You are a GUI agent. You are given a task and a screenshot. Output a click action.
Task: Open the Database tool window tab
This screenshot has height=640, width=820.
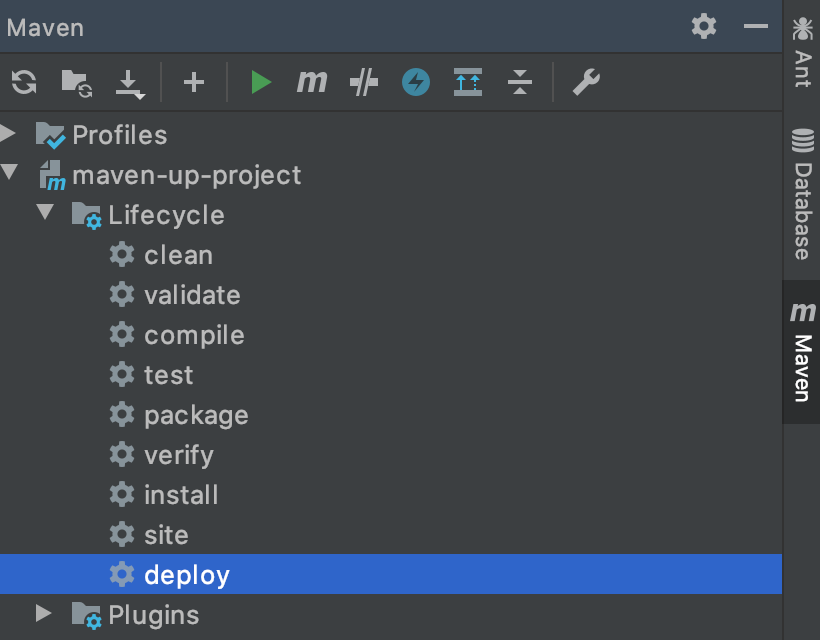click(802, 194)
